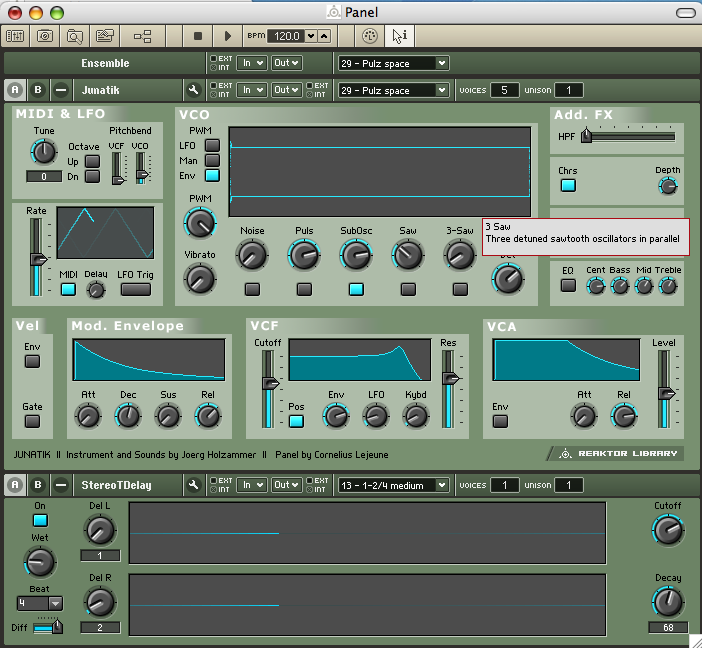The image size is (702, 648).
Task: Start playback with the play button
Action: [x=227, y=36]
